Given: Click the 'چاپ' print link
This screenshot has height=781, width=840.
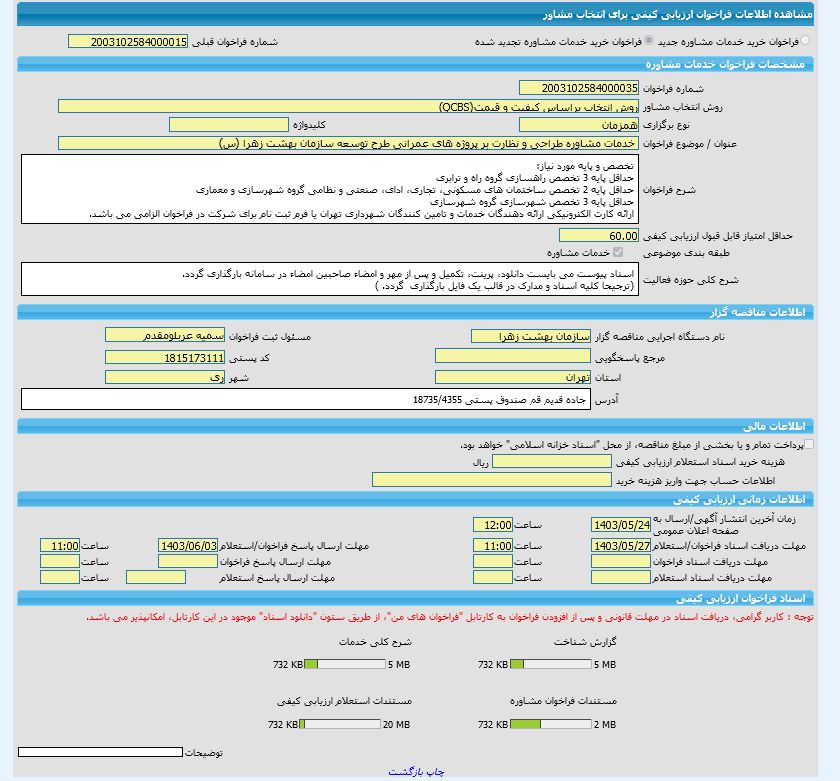Looking at the screenshot, I should (x=435, y=772).
